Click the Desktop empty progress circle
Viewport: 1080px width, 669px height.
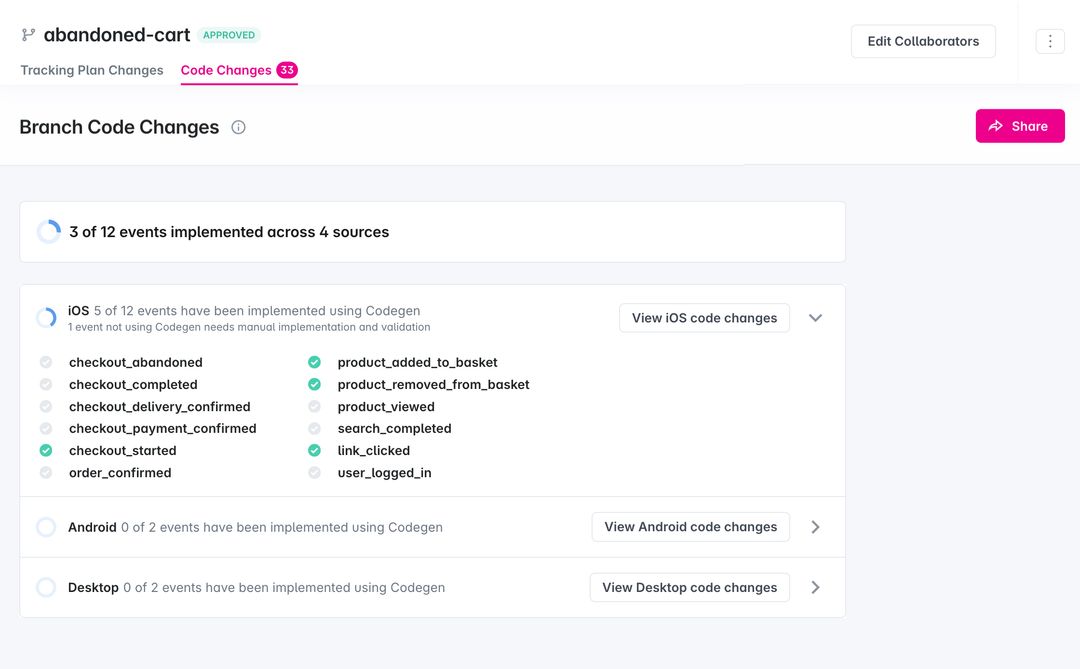46,587
